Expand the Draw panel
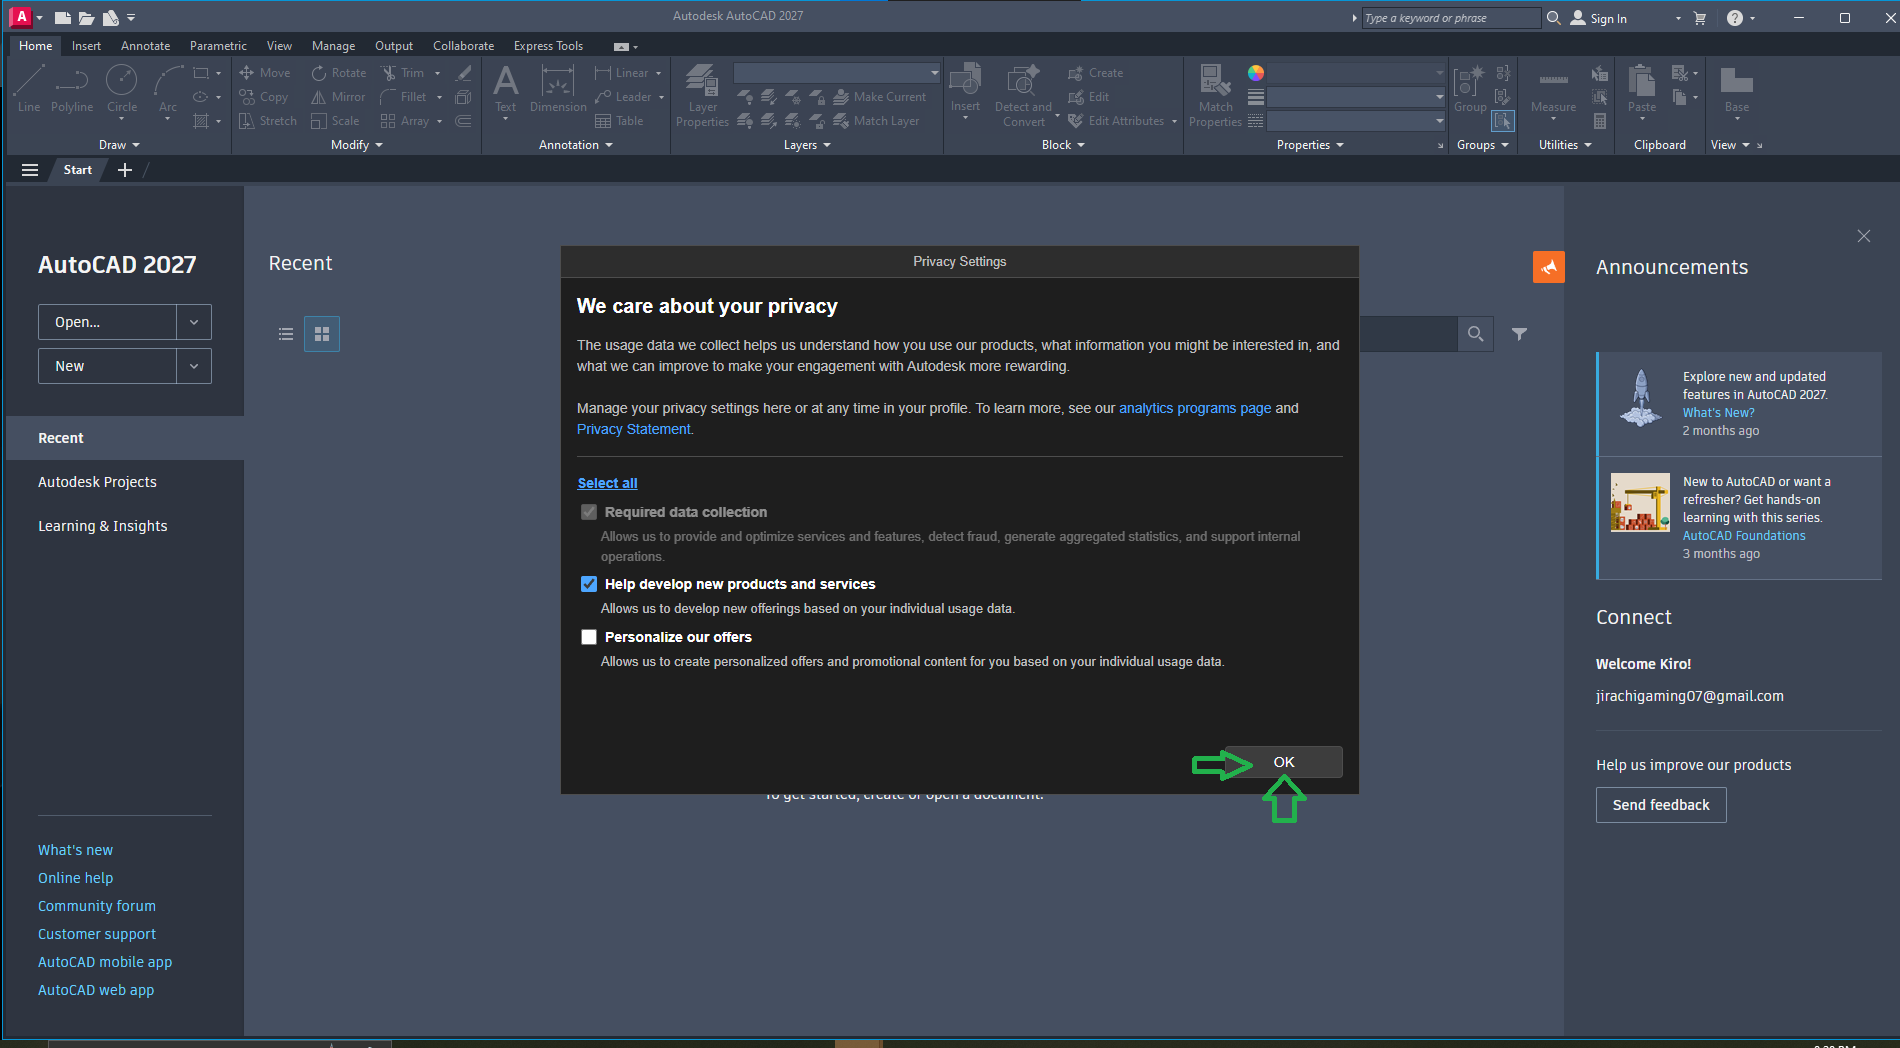 coord(119,145)
